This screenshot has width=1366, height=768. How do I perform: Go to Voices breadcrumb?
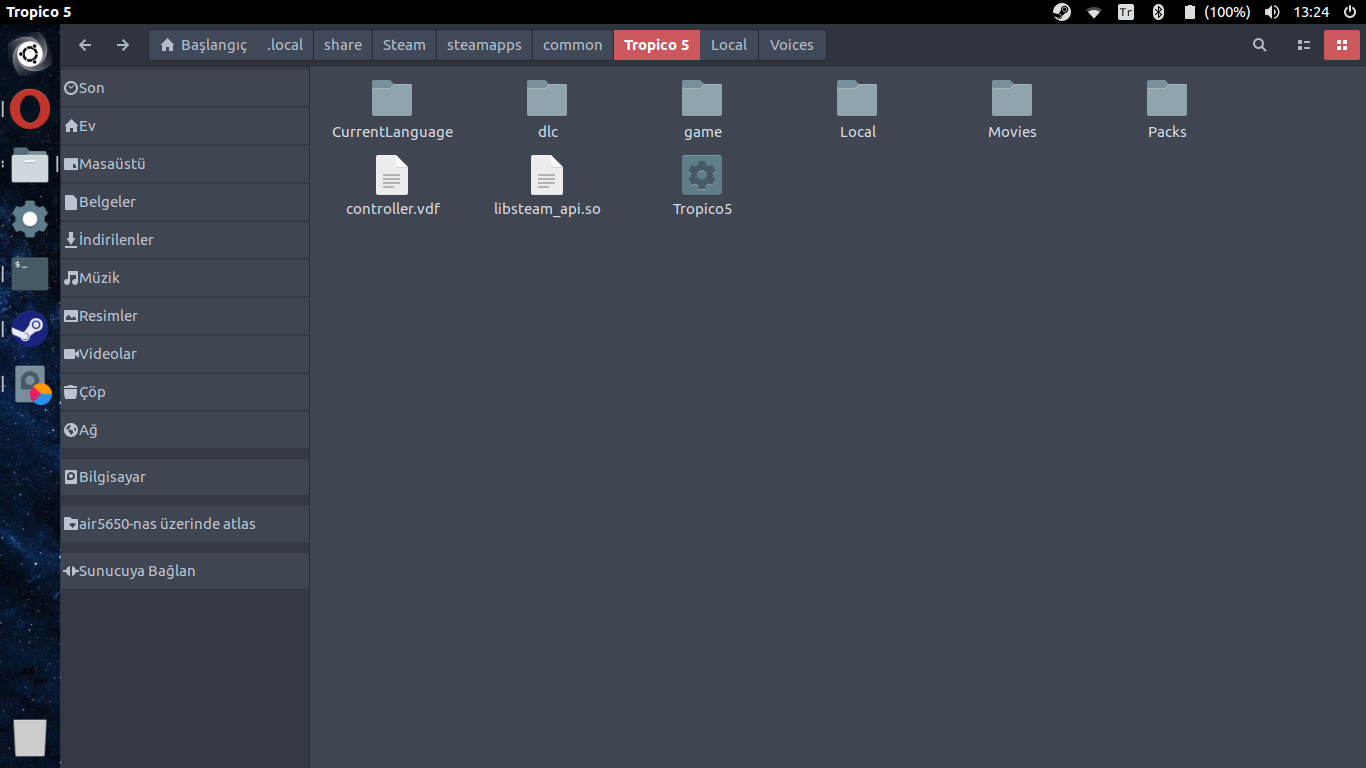pyautogui.click(x=792, y=45)
